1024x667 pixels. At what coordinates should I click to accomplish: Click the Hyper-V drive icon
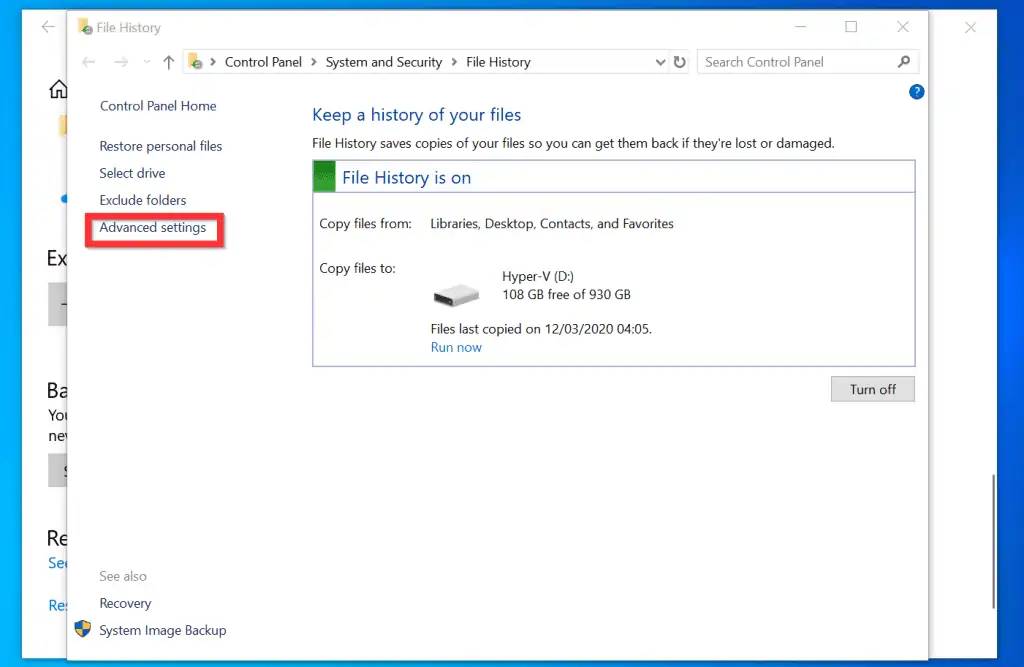(x=456, y=294)
